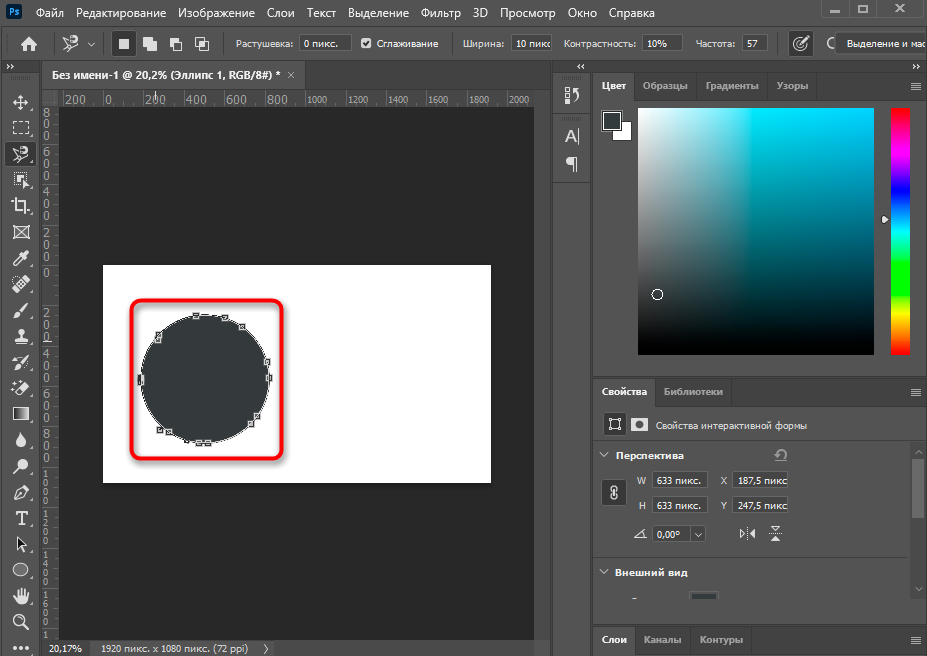
Task: Select the Zoom magnifier tool
Action: pyautogui.click(x=20, y=622)
